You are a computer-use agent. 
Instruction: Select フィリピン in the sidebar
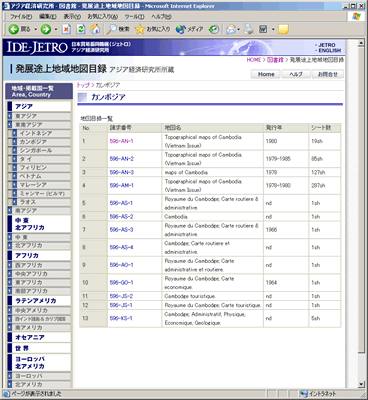pos(41,168)
